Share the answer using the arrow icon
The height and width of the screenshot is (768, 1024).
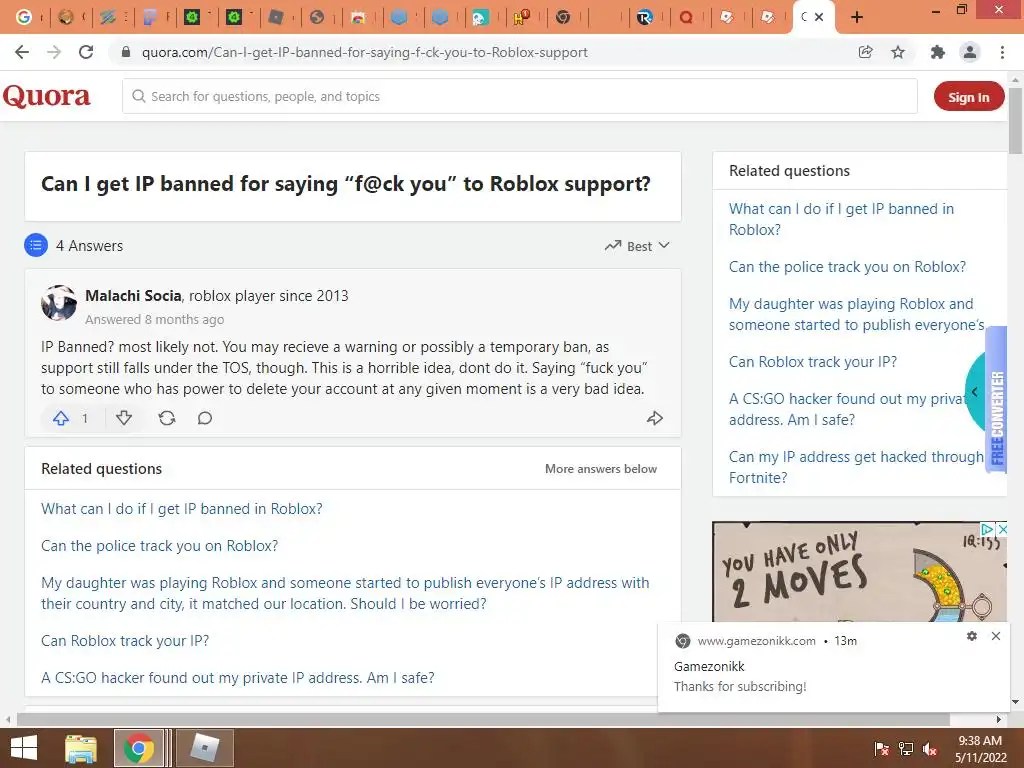point(654,418)
